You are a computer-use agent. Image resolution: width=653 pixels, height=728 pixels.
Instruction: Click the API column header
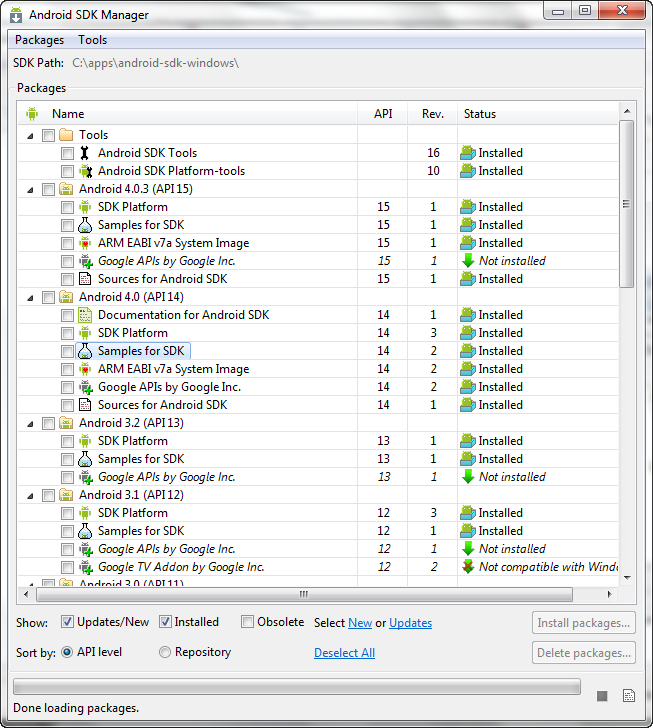click(383, 114)
